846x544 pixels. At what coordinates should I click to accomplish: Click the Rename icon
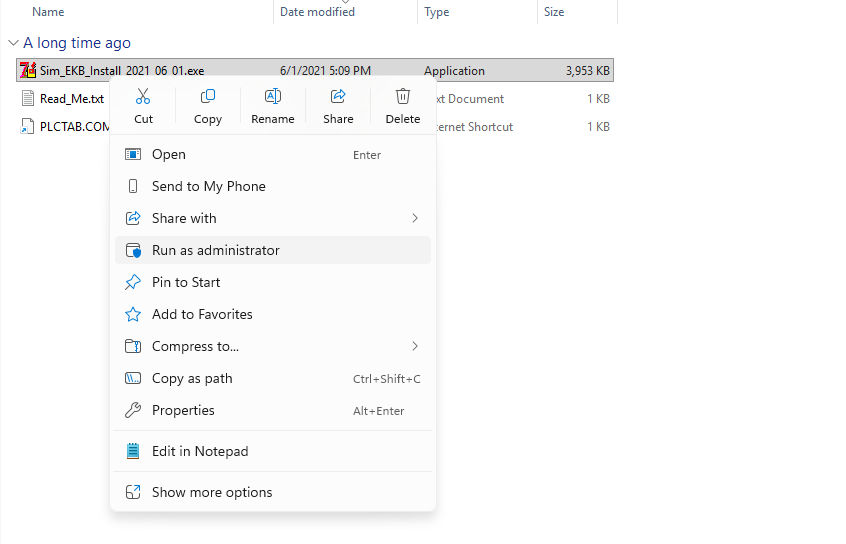(273, 97)
